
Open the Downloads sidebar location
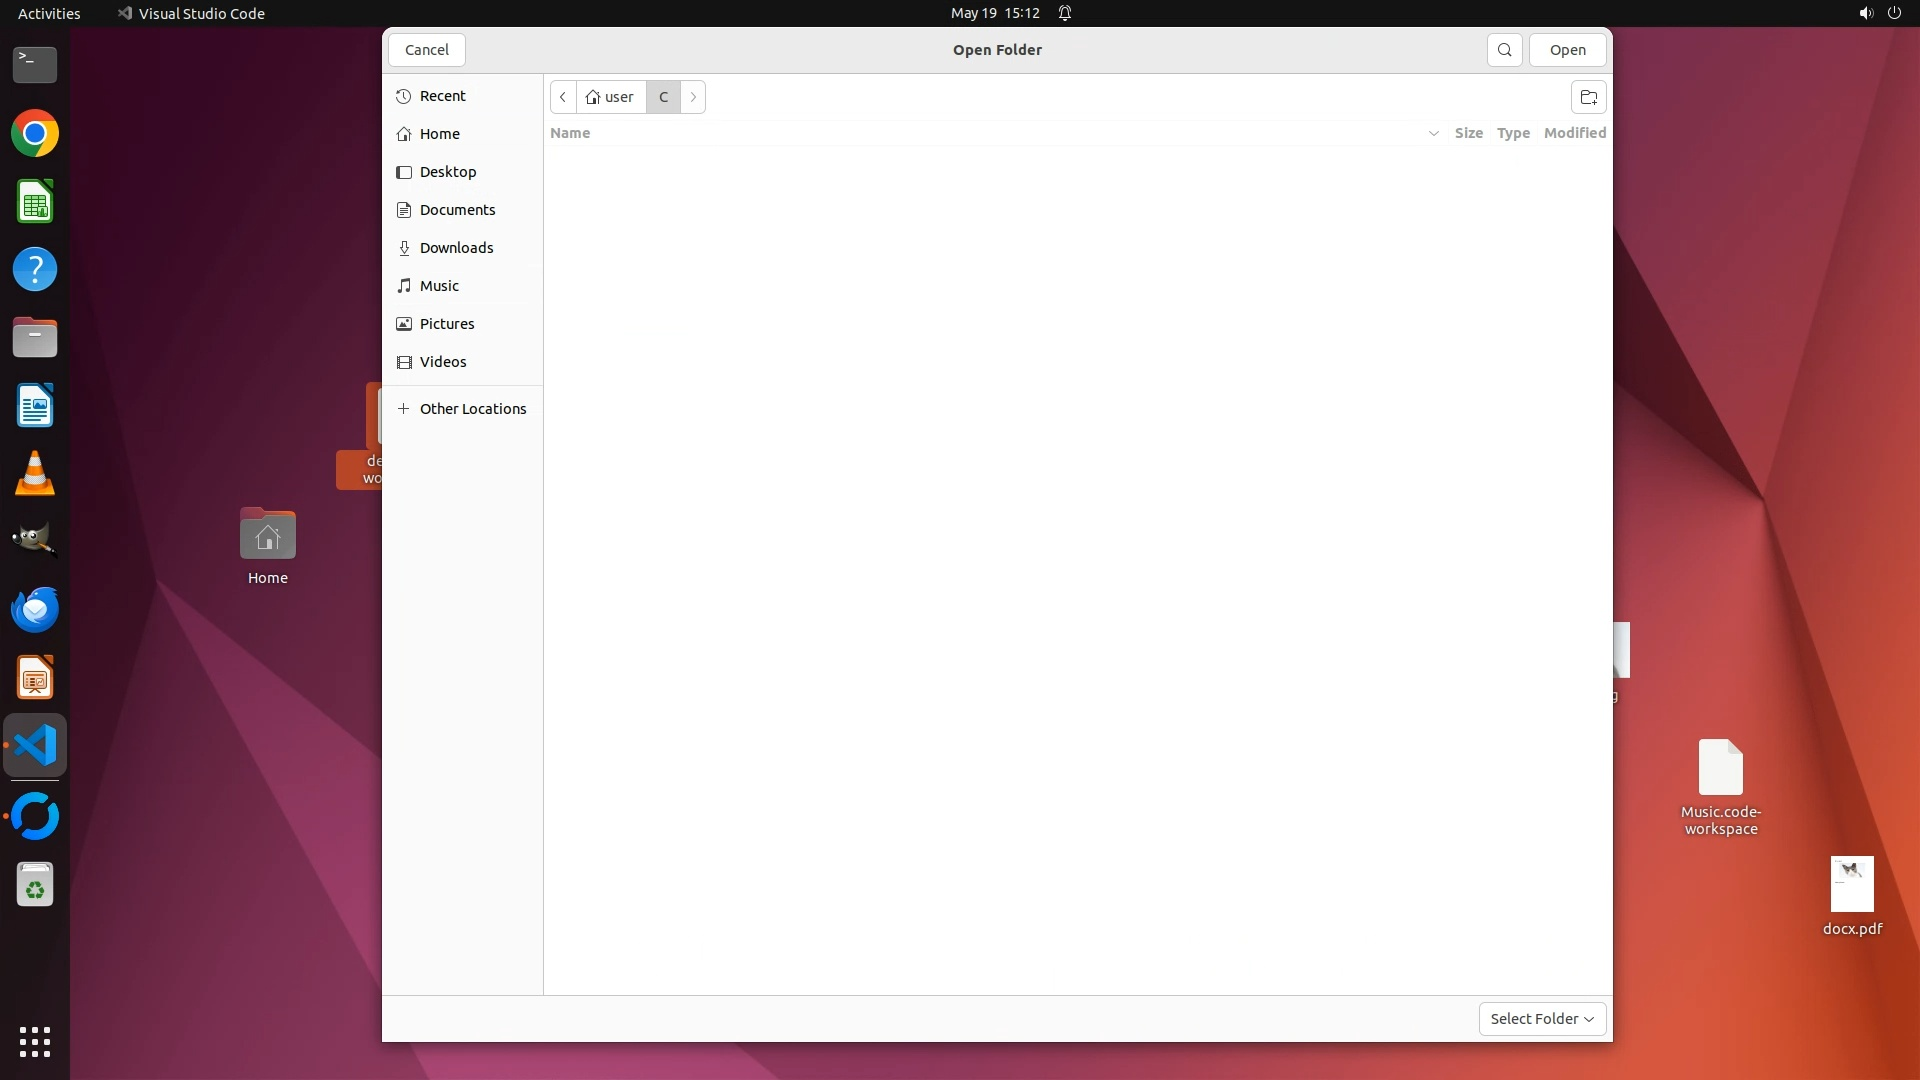(x=456, y=248)
